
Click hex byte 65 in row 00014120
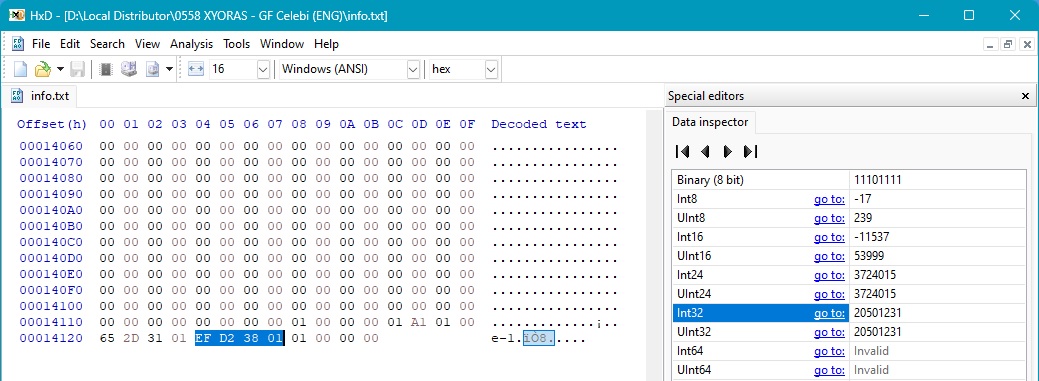pos(107,339)
